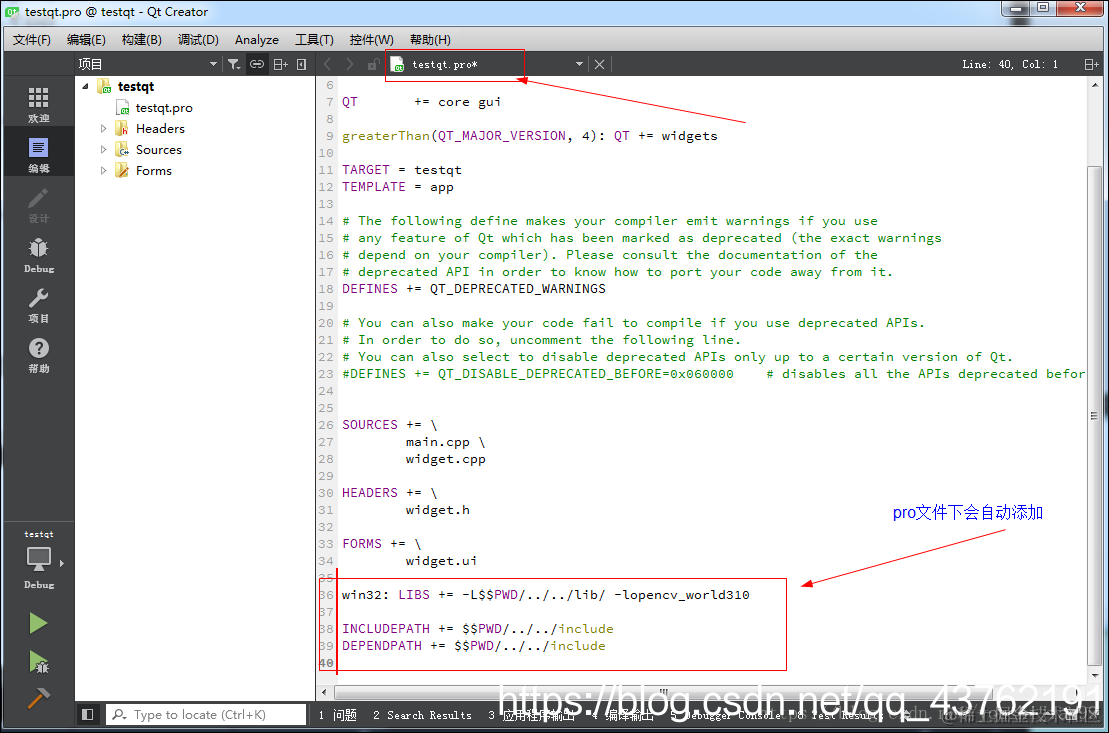
Task: Select the Forms folder in tree
Action: [153, 171]
